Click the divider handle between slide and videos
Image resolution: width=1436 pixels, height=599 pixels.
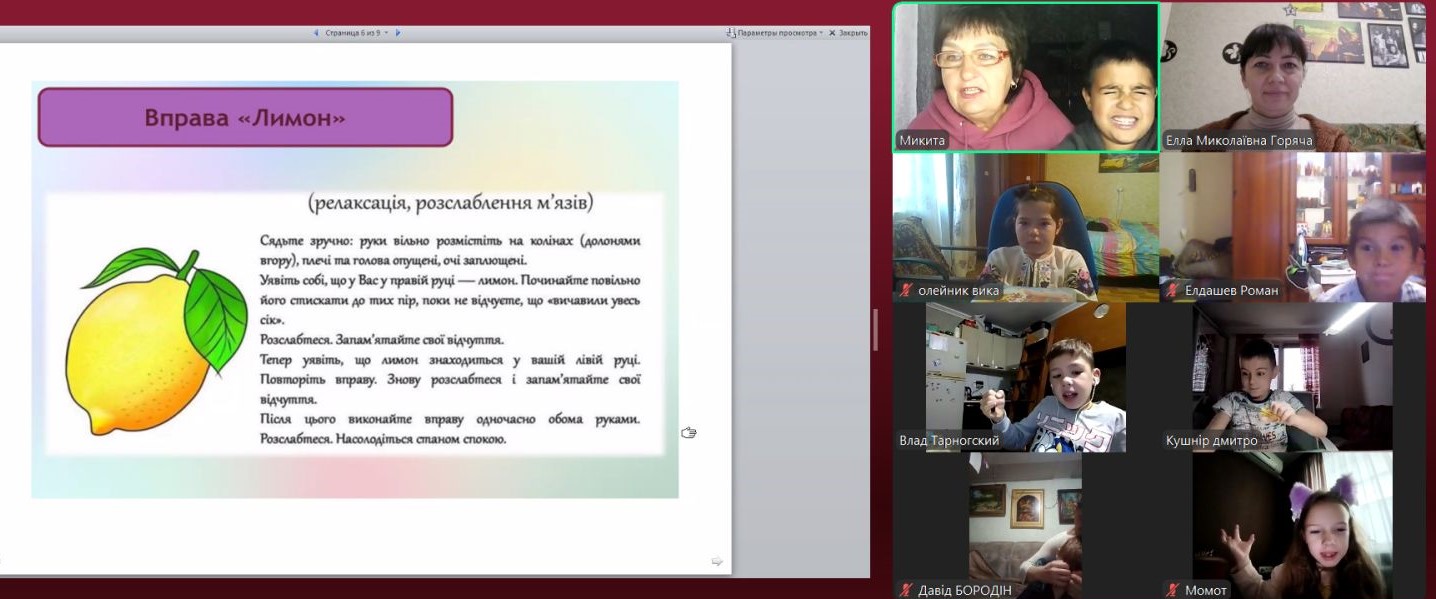[x=876, y=330]
